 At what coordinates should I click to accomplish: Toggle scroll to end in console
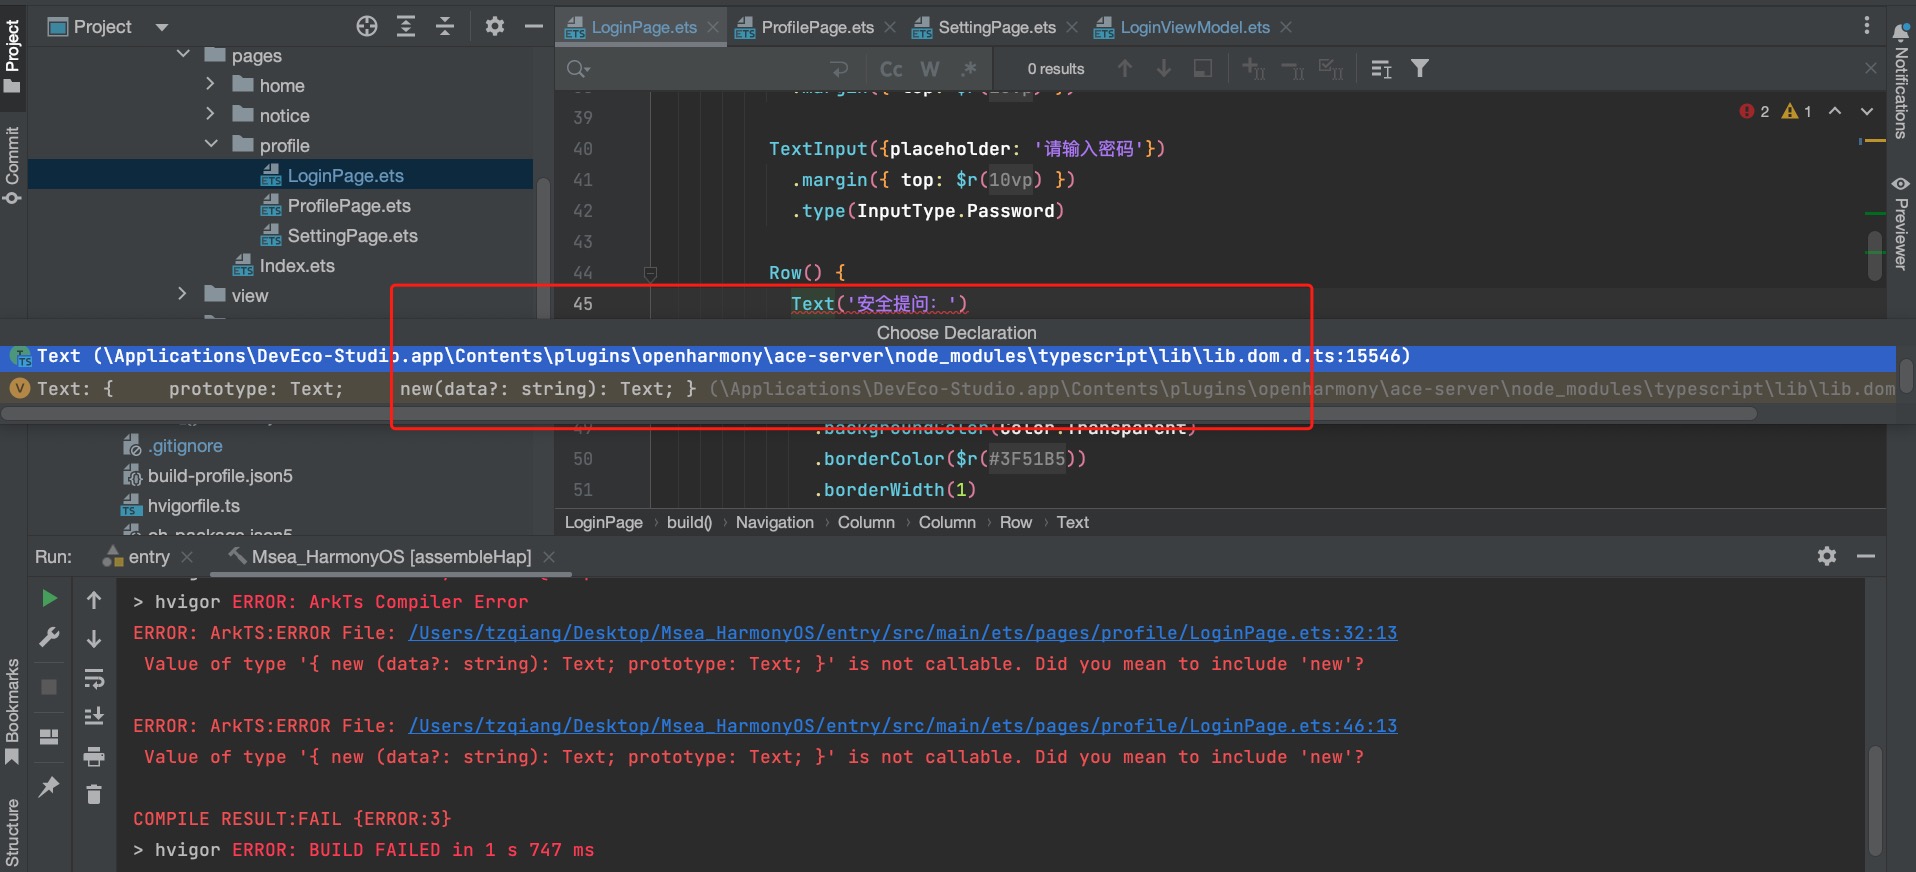pyautogui.click(x=94, y=716)
